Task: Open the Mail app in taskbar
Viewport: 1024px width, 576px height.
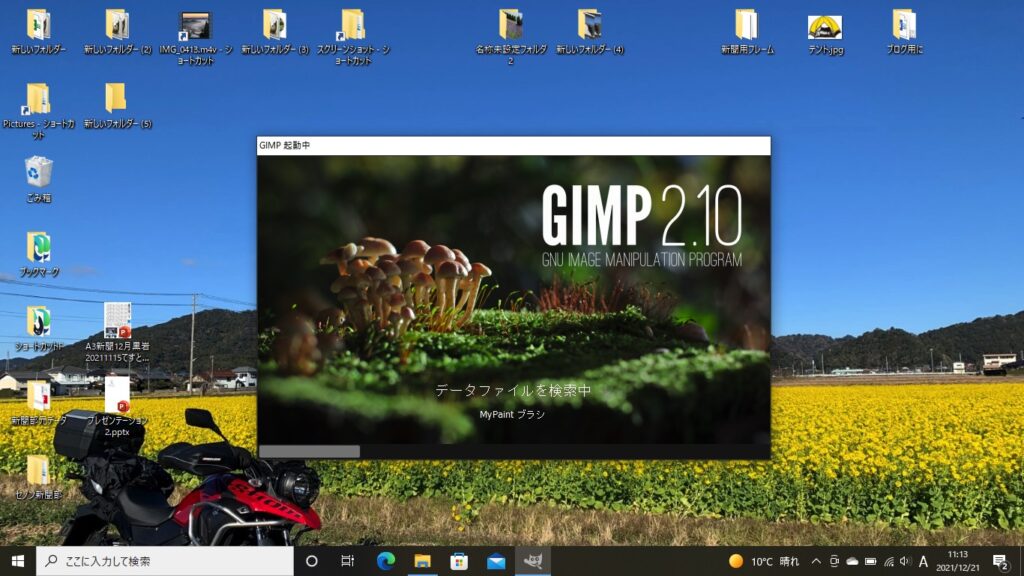Action: pyautogui.click(x=496, y=561)
